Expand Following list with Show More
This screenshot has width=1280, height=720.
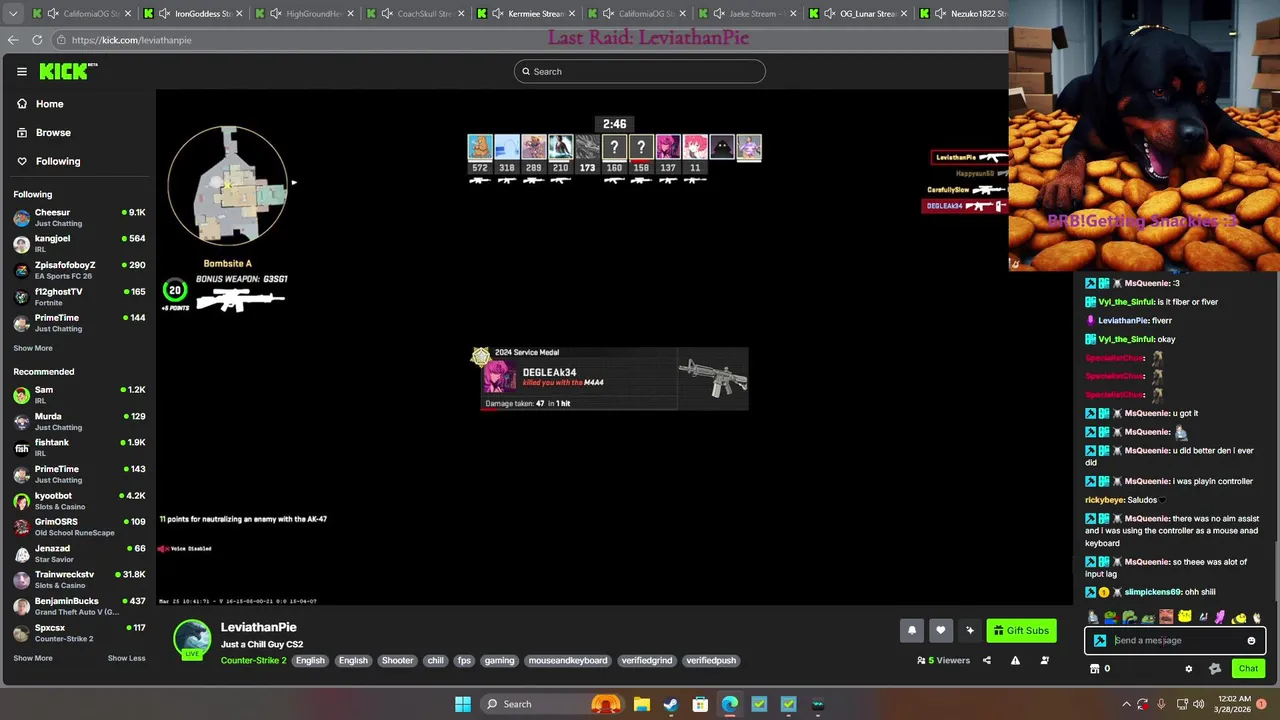(x=33, y=348)
